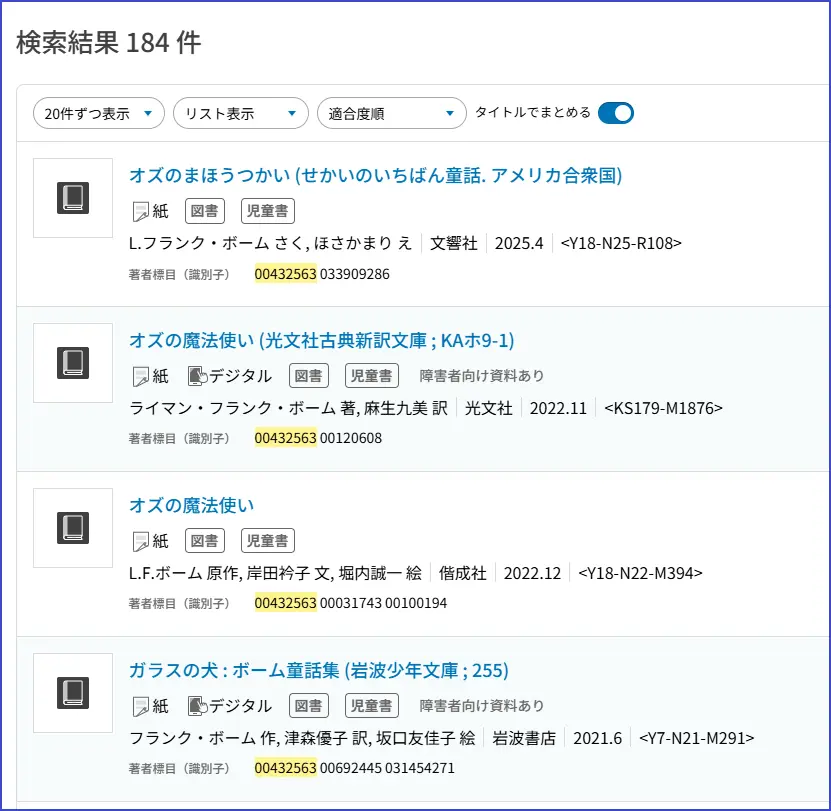Viewport: 831px width, 811px height.
Task: Open オズの魔法使い 光文社古典新訳文庫 title link
Action: [x=321, y=340]
